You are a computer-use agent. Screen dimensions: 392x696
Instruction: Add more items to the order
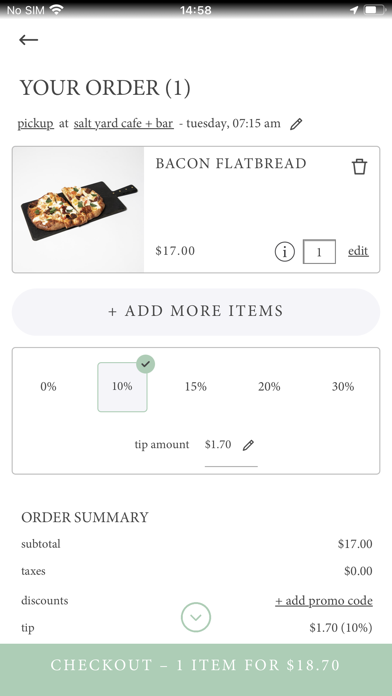tap(196, 312)
